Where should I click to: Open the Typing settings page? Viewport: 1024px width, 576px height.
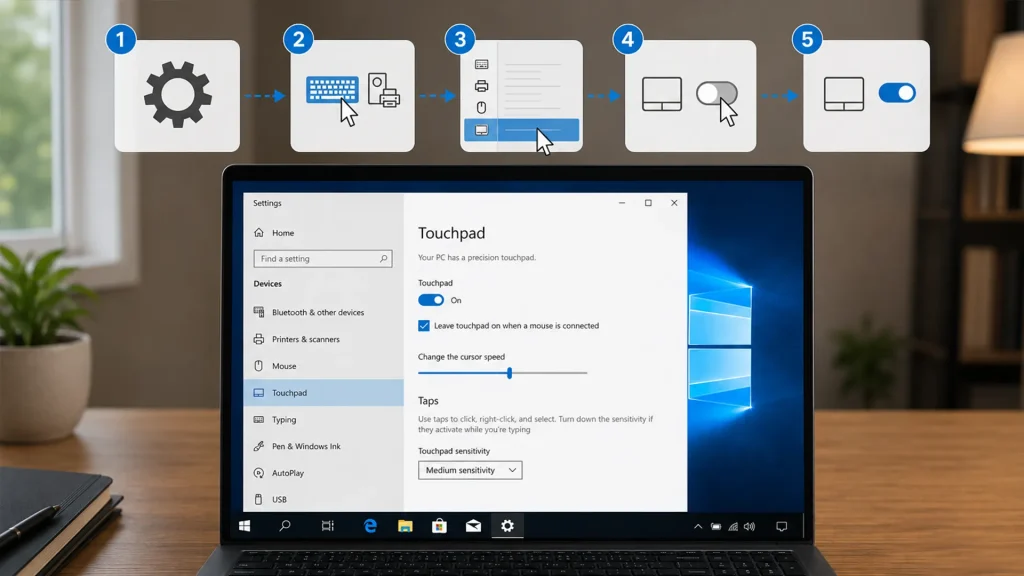(323, 419)
